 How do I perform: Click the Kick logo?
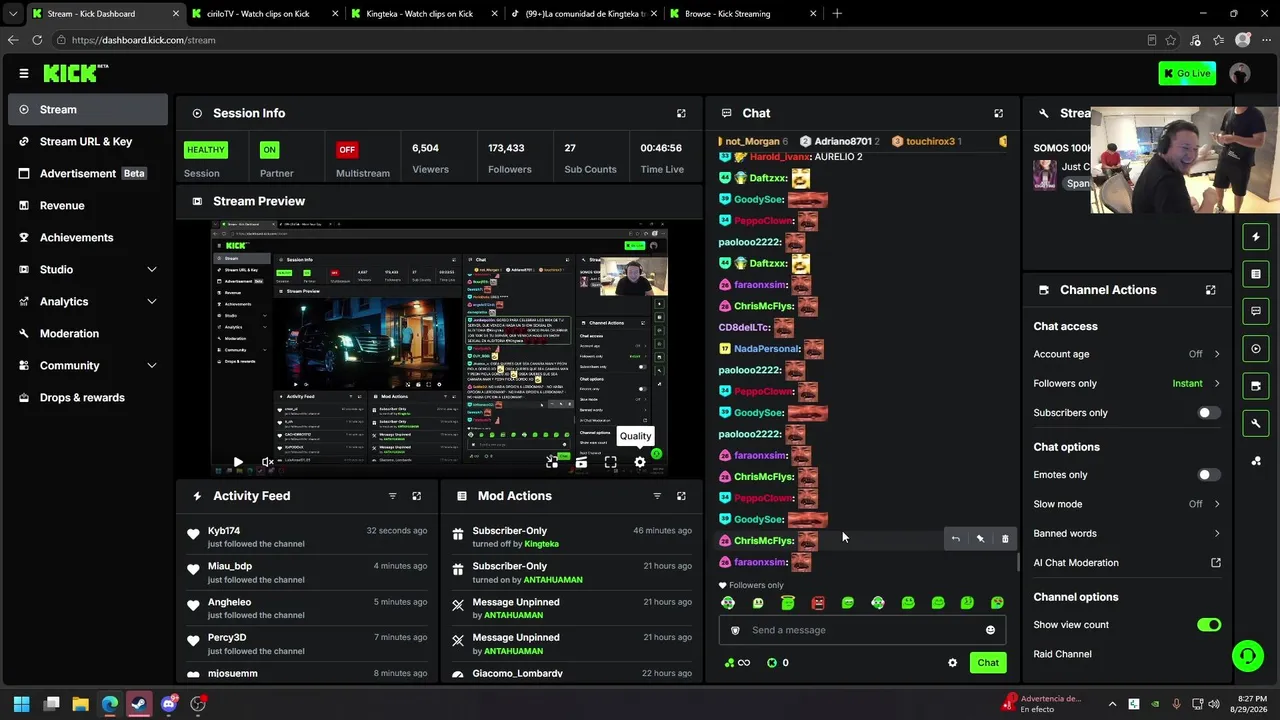pyautogui.click(x=75, y=73)
